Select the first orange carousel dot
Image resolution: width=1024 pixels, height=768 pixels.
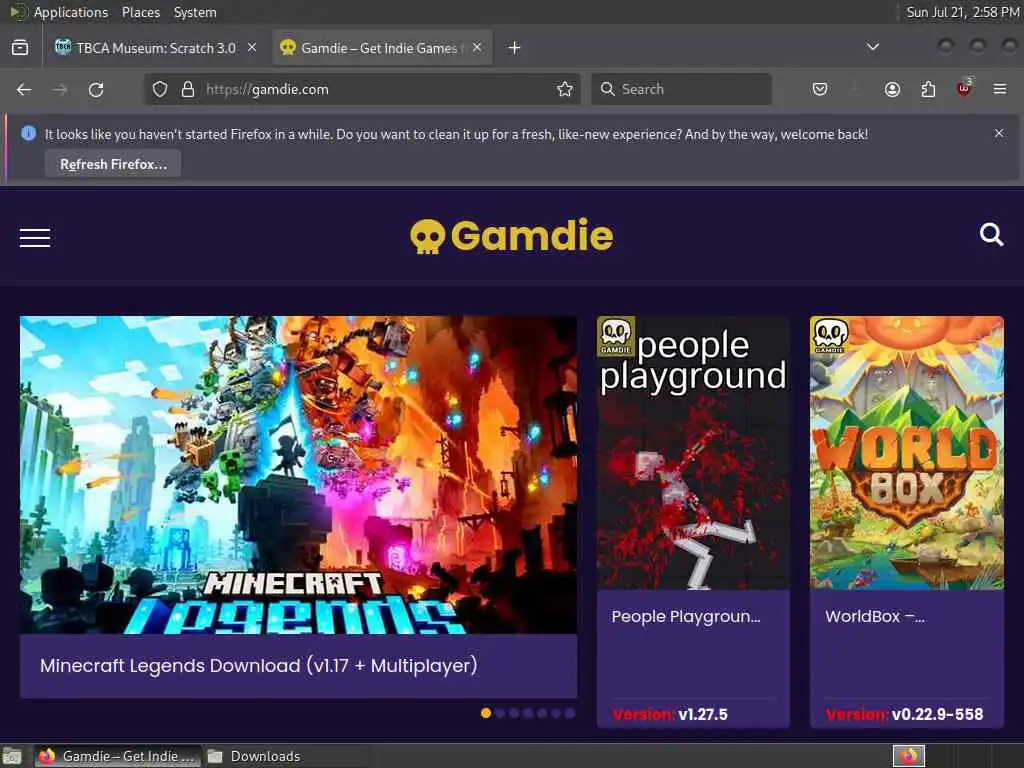pos(486,713)
